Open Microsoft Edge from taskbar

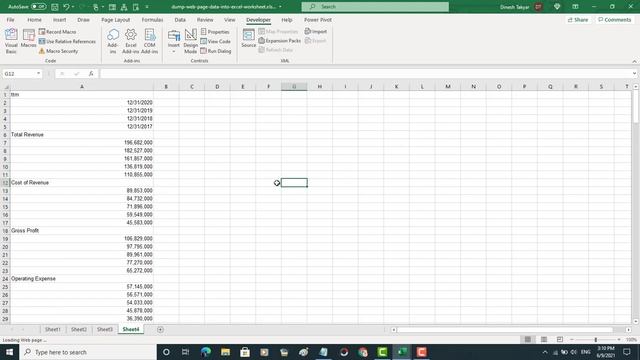click(x=206, y=352)
